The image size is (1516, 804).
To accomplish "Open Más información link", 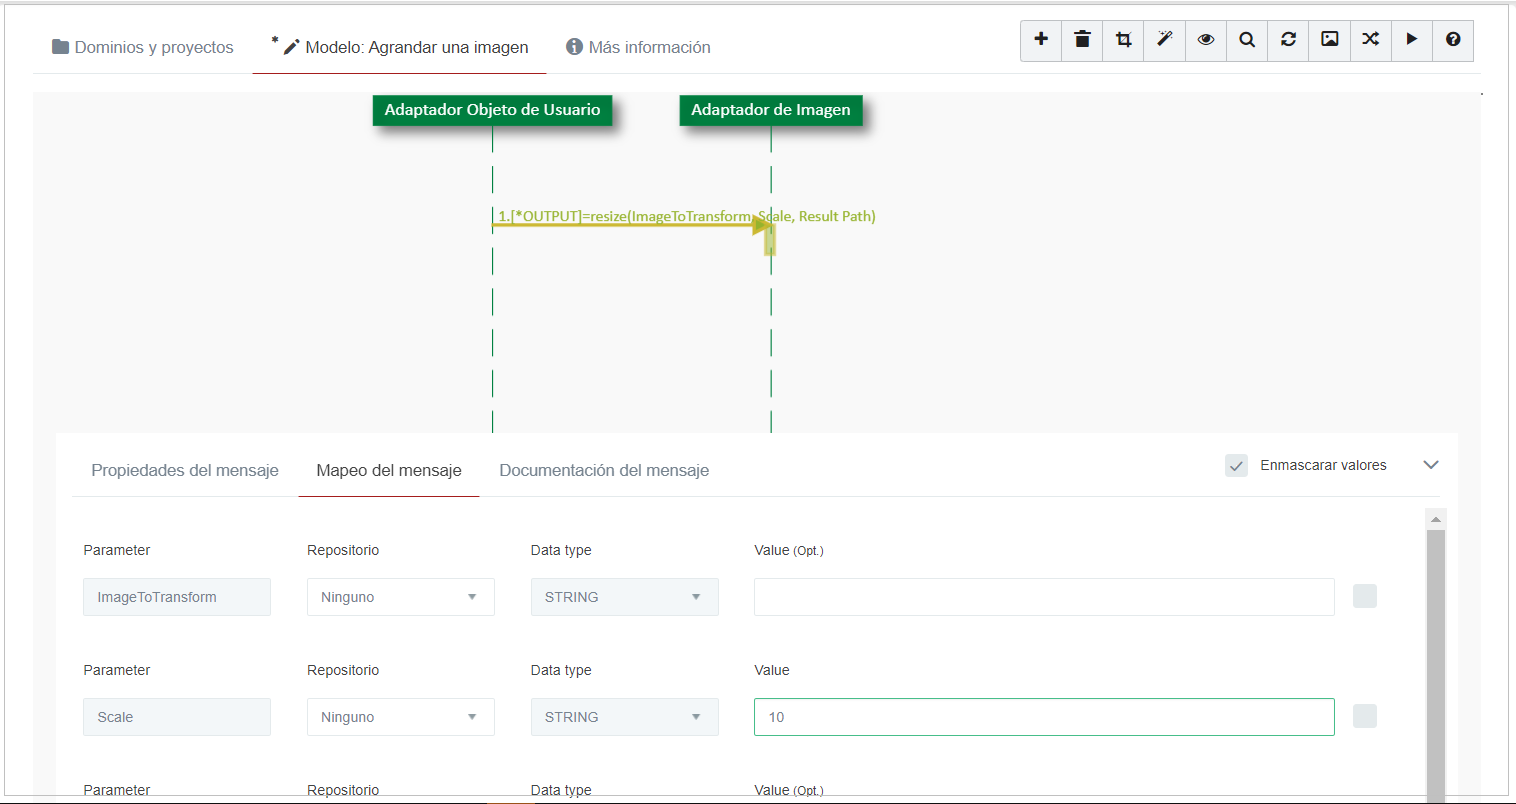I will coord(638,48).
